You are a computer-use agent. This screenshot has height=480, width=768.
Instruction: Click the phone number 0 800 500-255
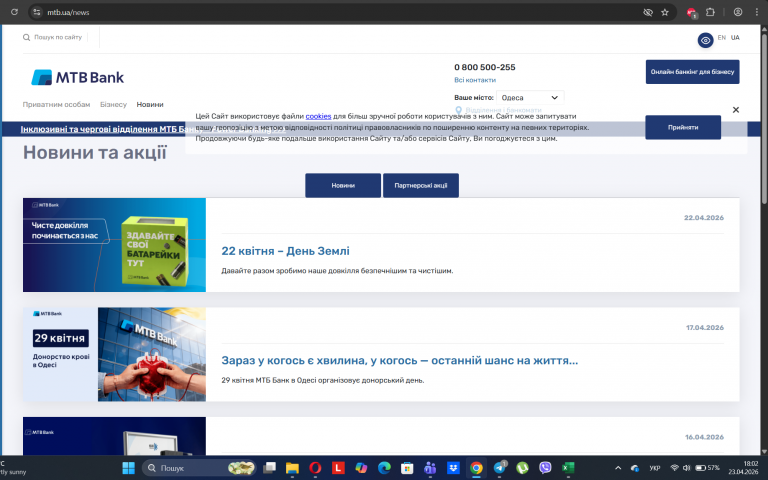[x=484, y=67]
